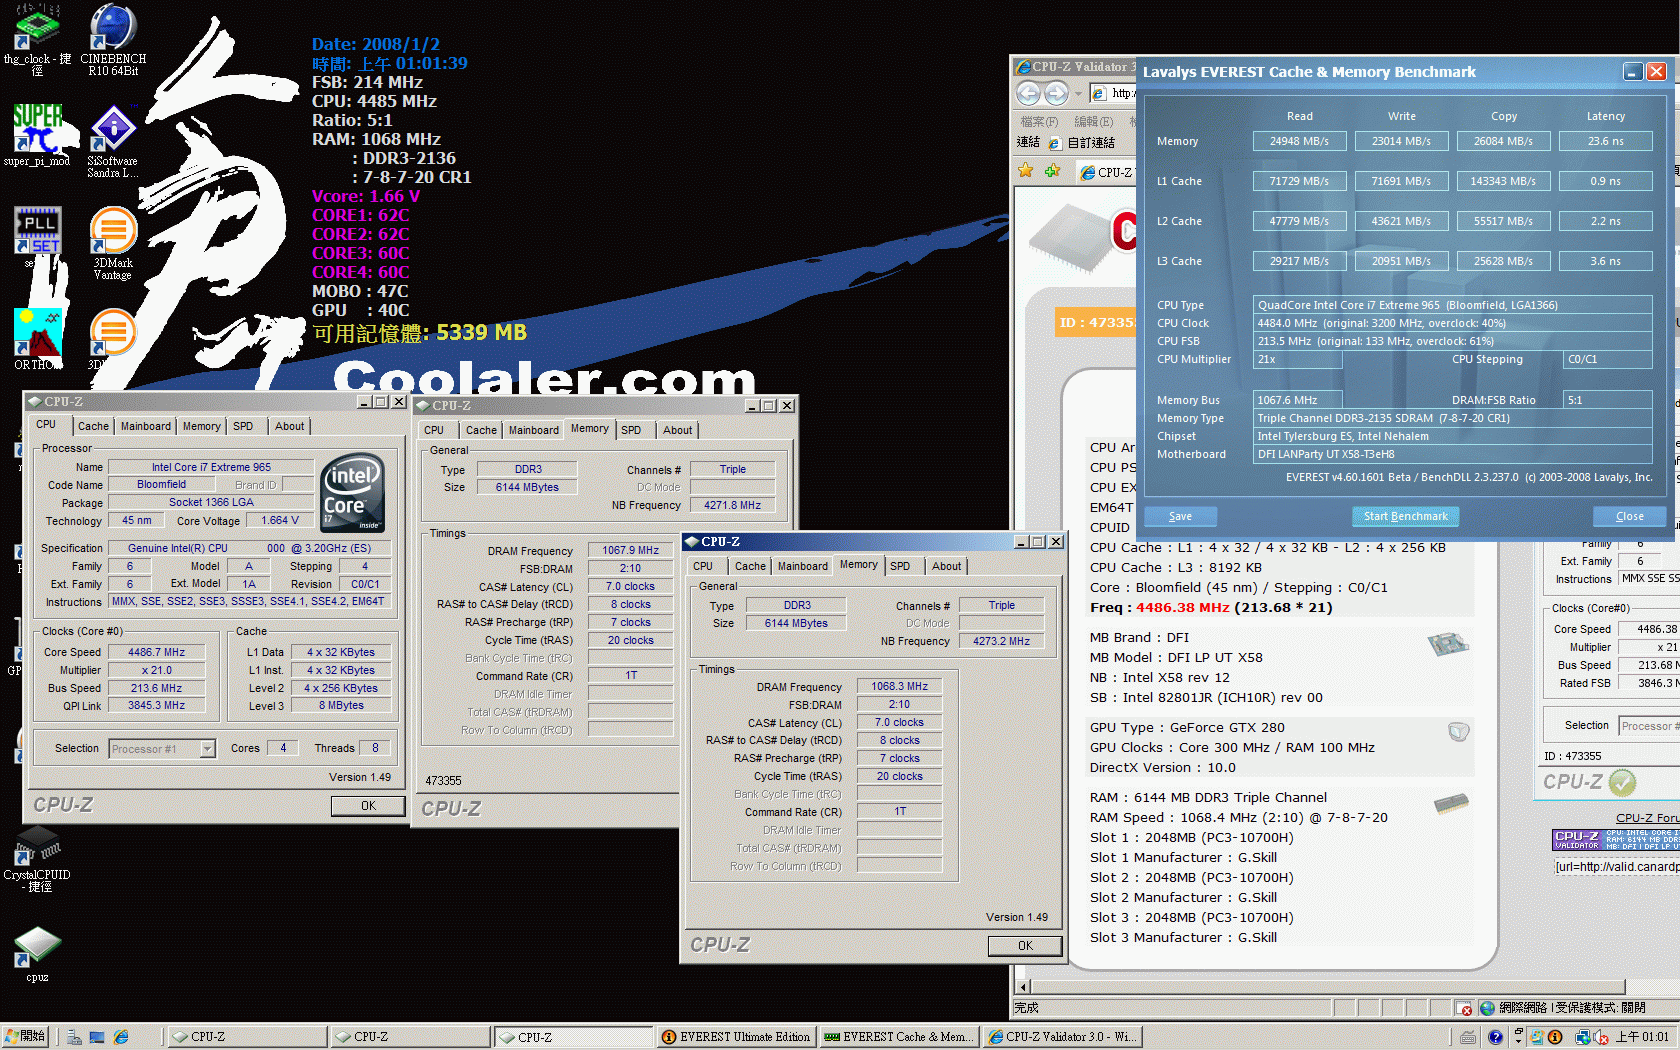The width and height of the screenshot is (1680, 1050).
Task: Click the taskbar clock 上午 01:01
Action: 1642,1037
